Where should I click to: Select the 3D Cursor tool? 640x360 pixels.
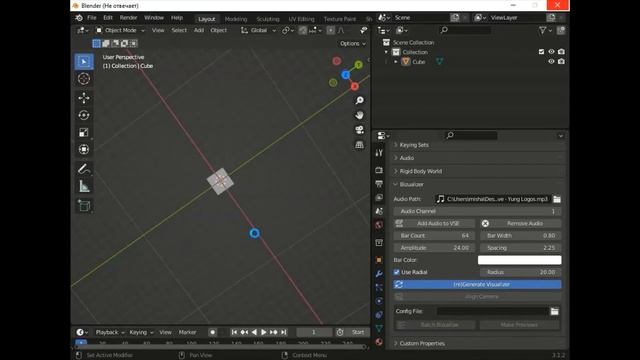[84, 79]
